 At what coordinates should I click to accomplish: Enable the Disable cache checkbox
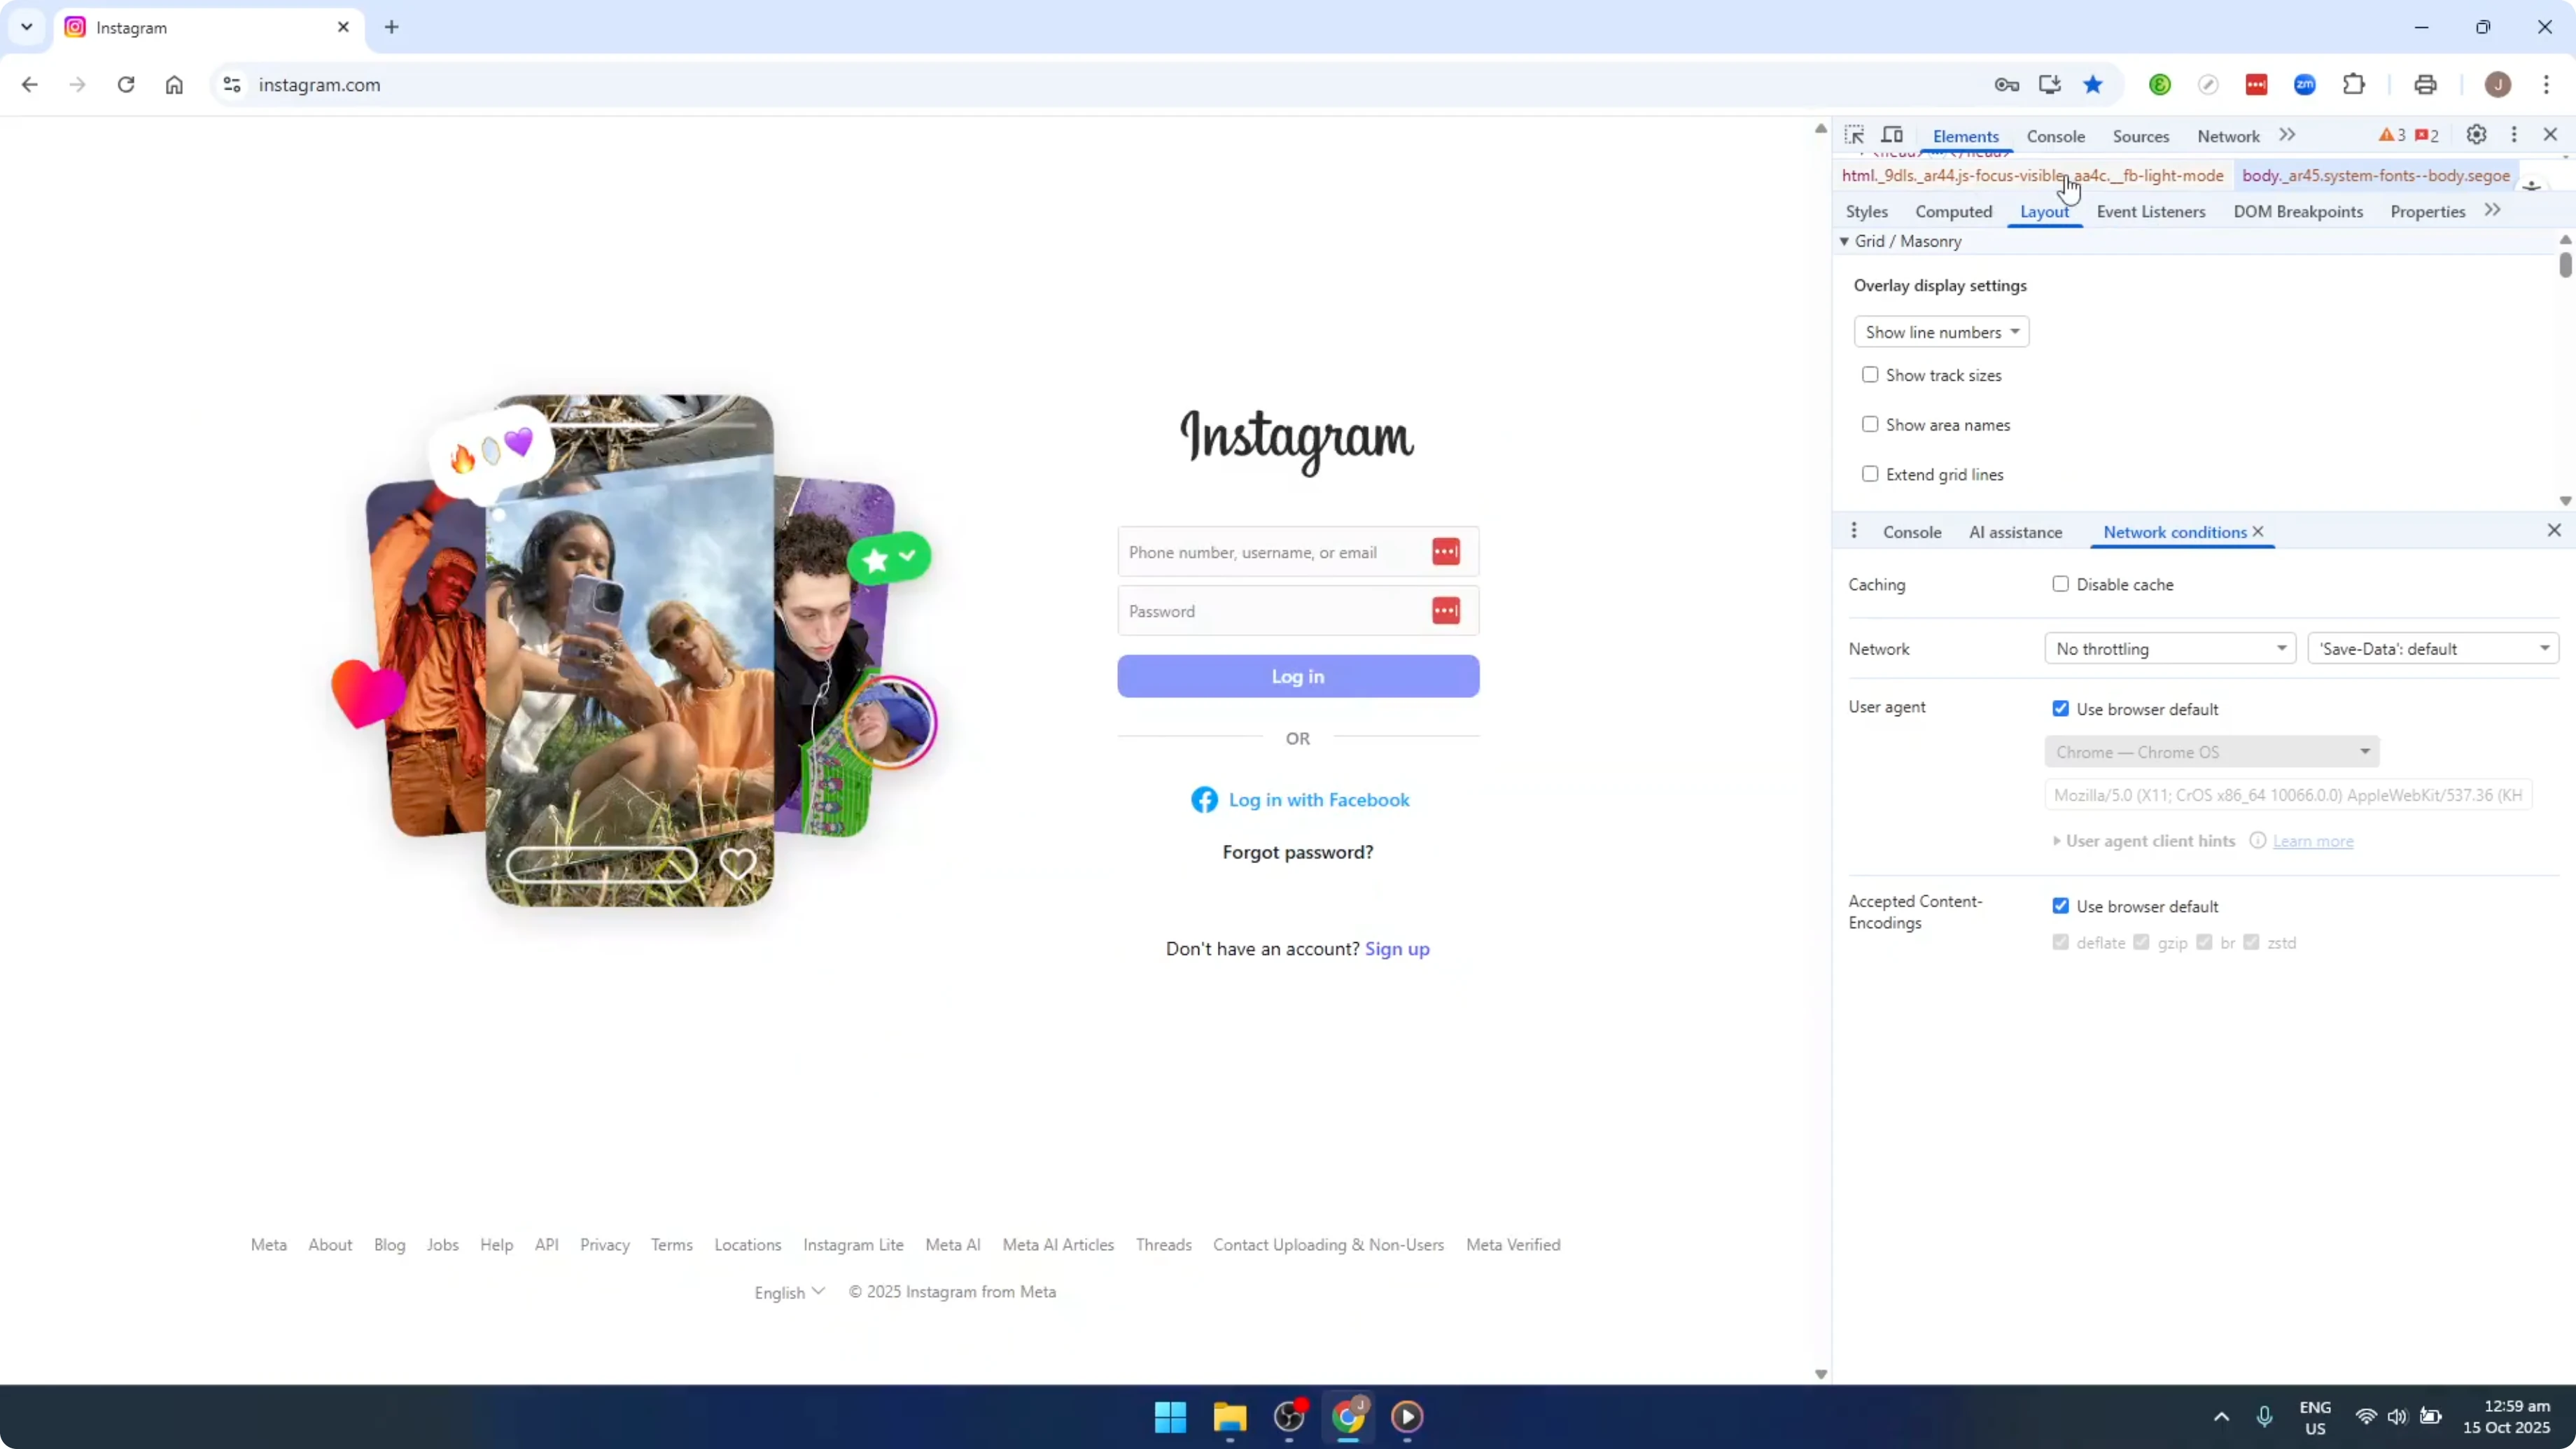[2061, 584]
